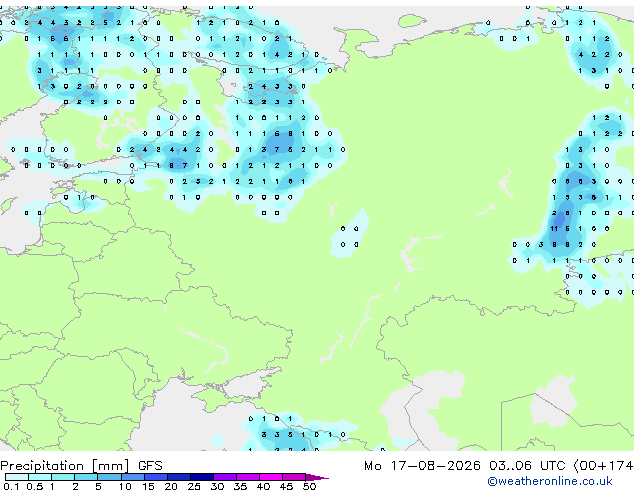Pick the 35–40 mm violet legend box

click(247, 477)
